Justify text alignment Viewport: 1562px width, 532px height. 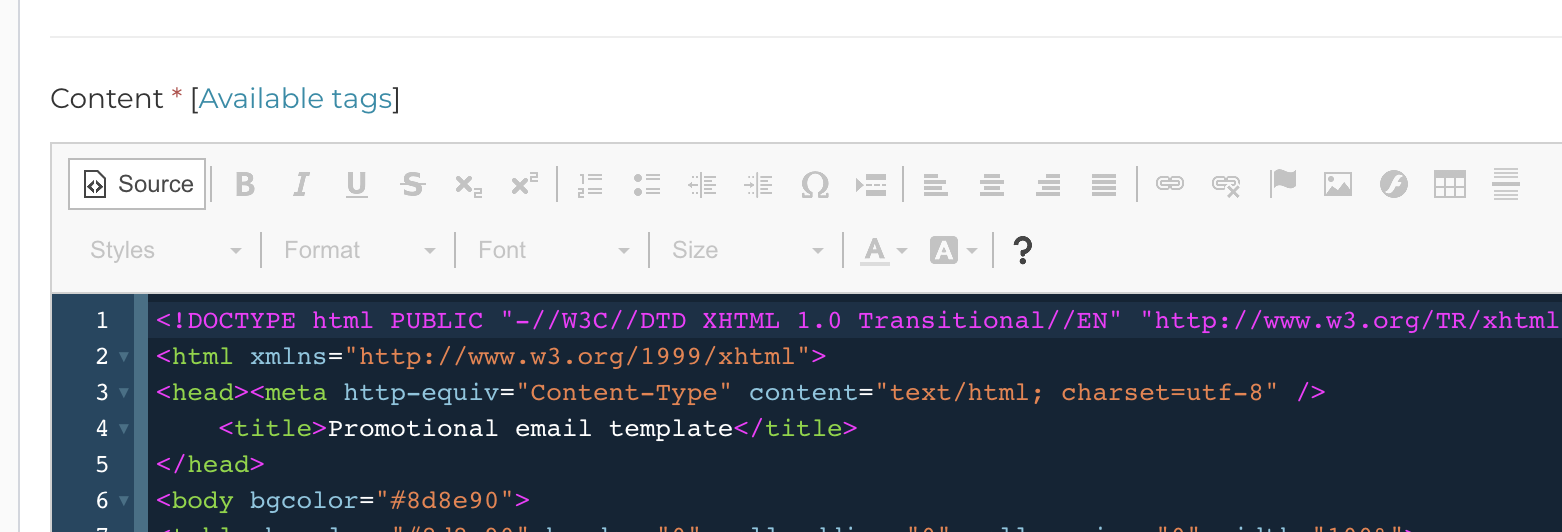point(1103,184)
